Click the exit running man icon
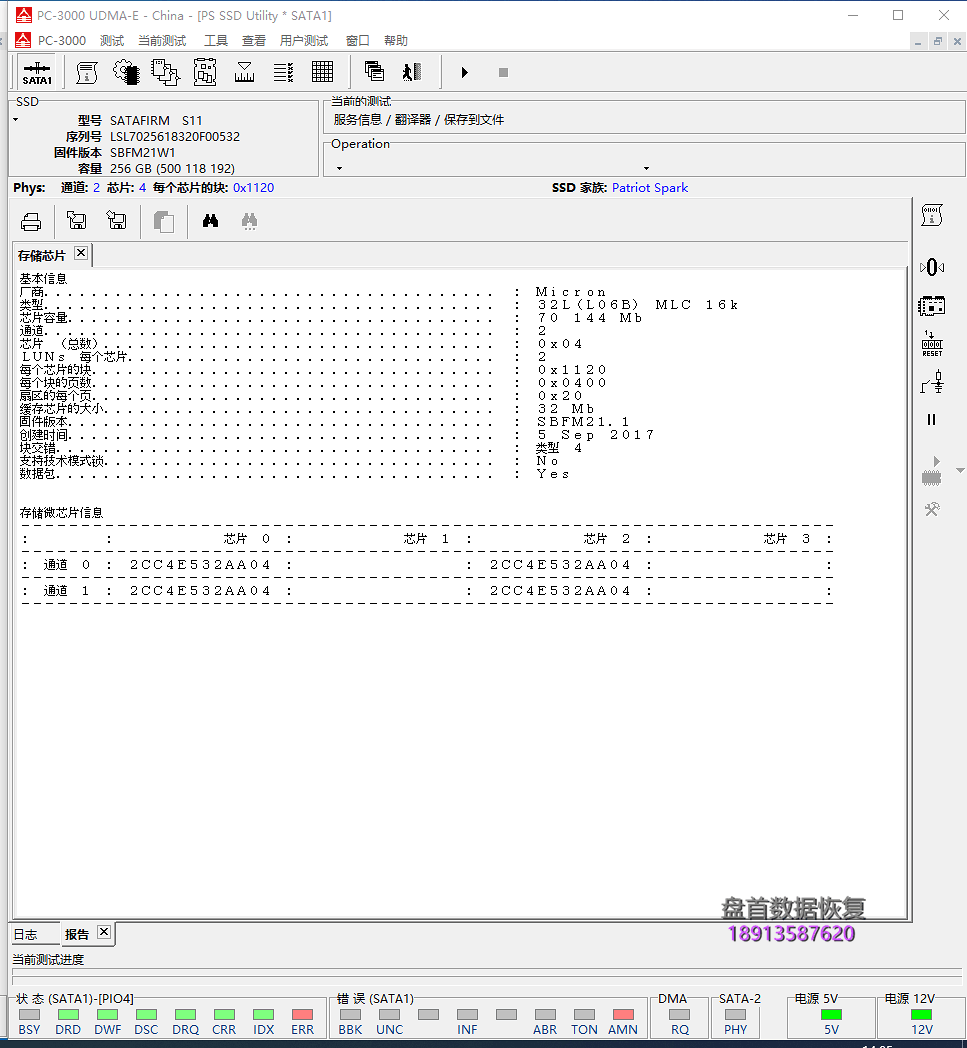 tap(412, 72)
